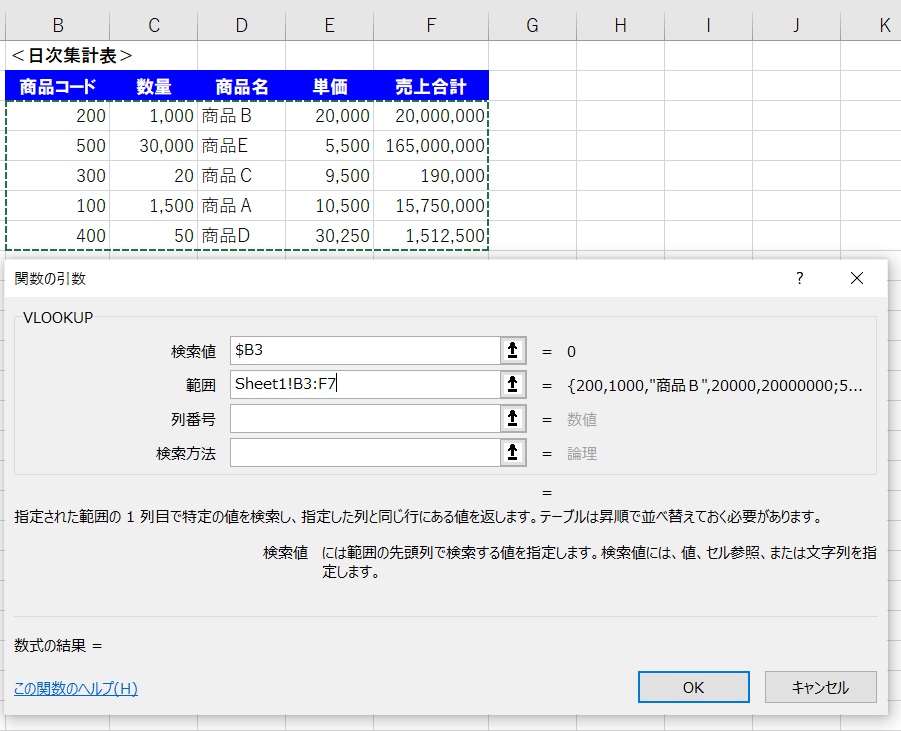Select cell with product code 100

57,206
